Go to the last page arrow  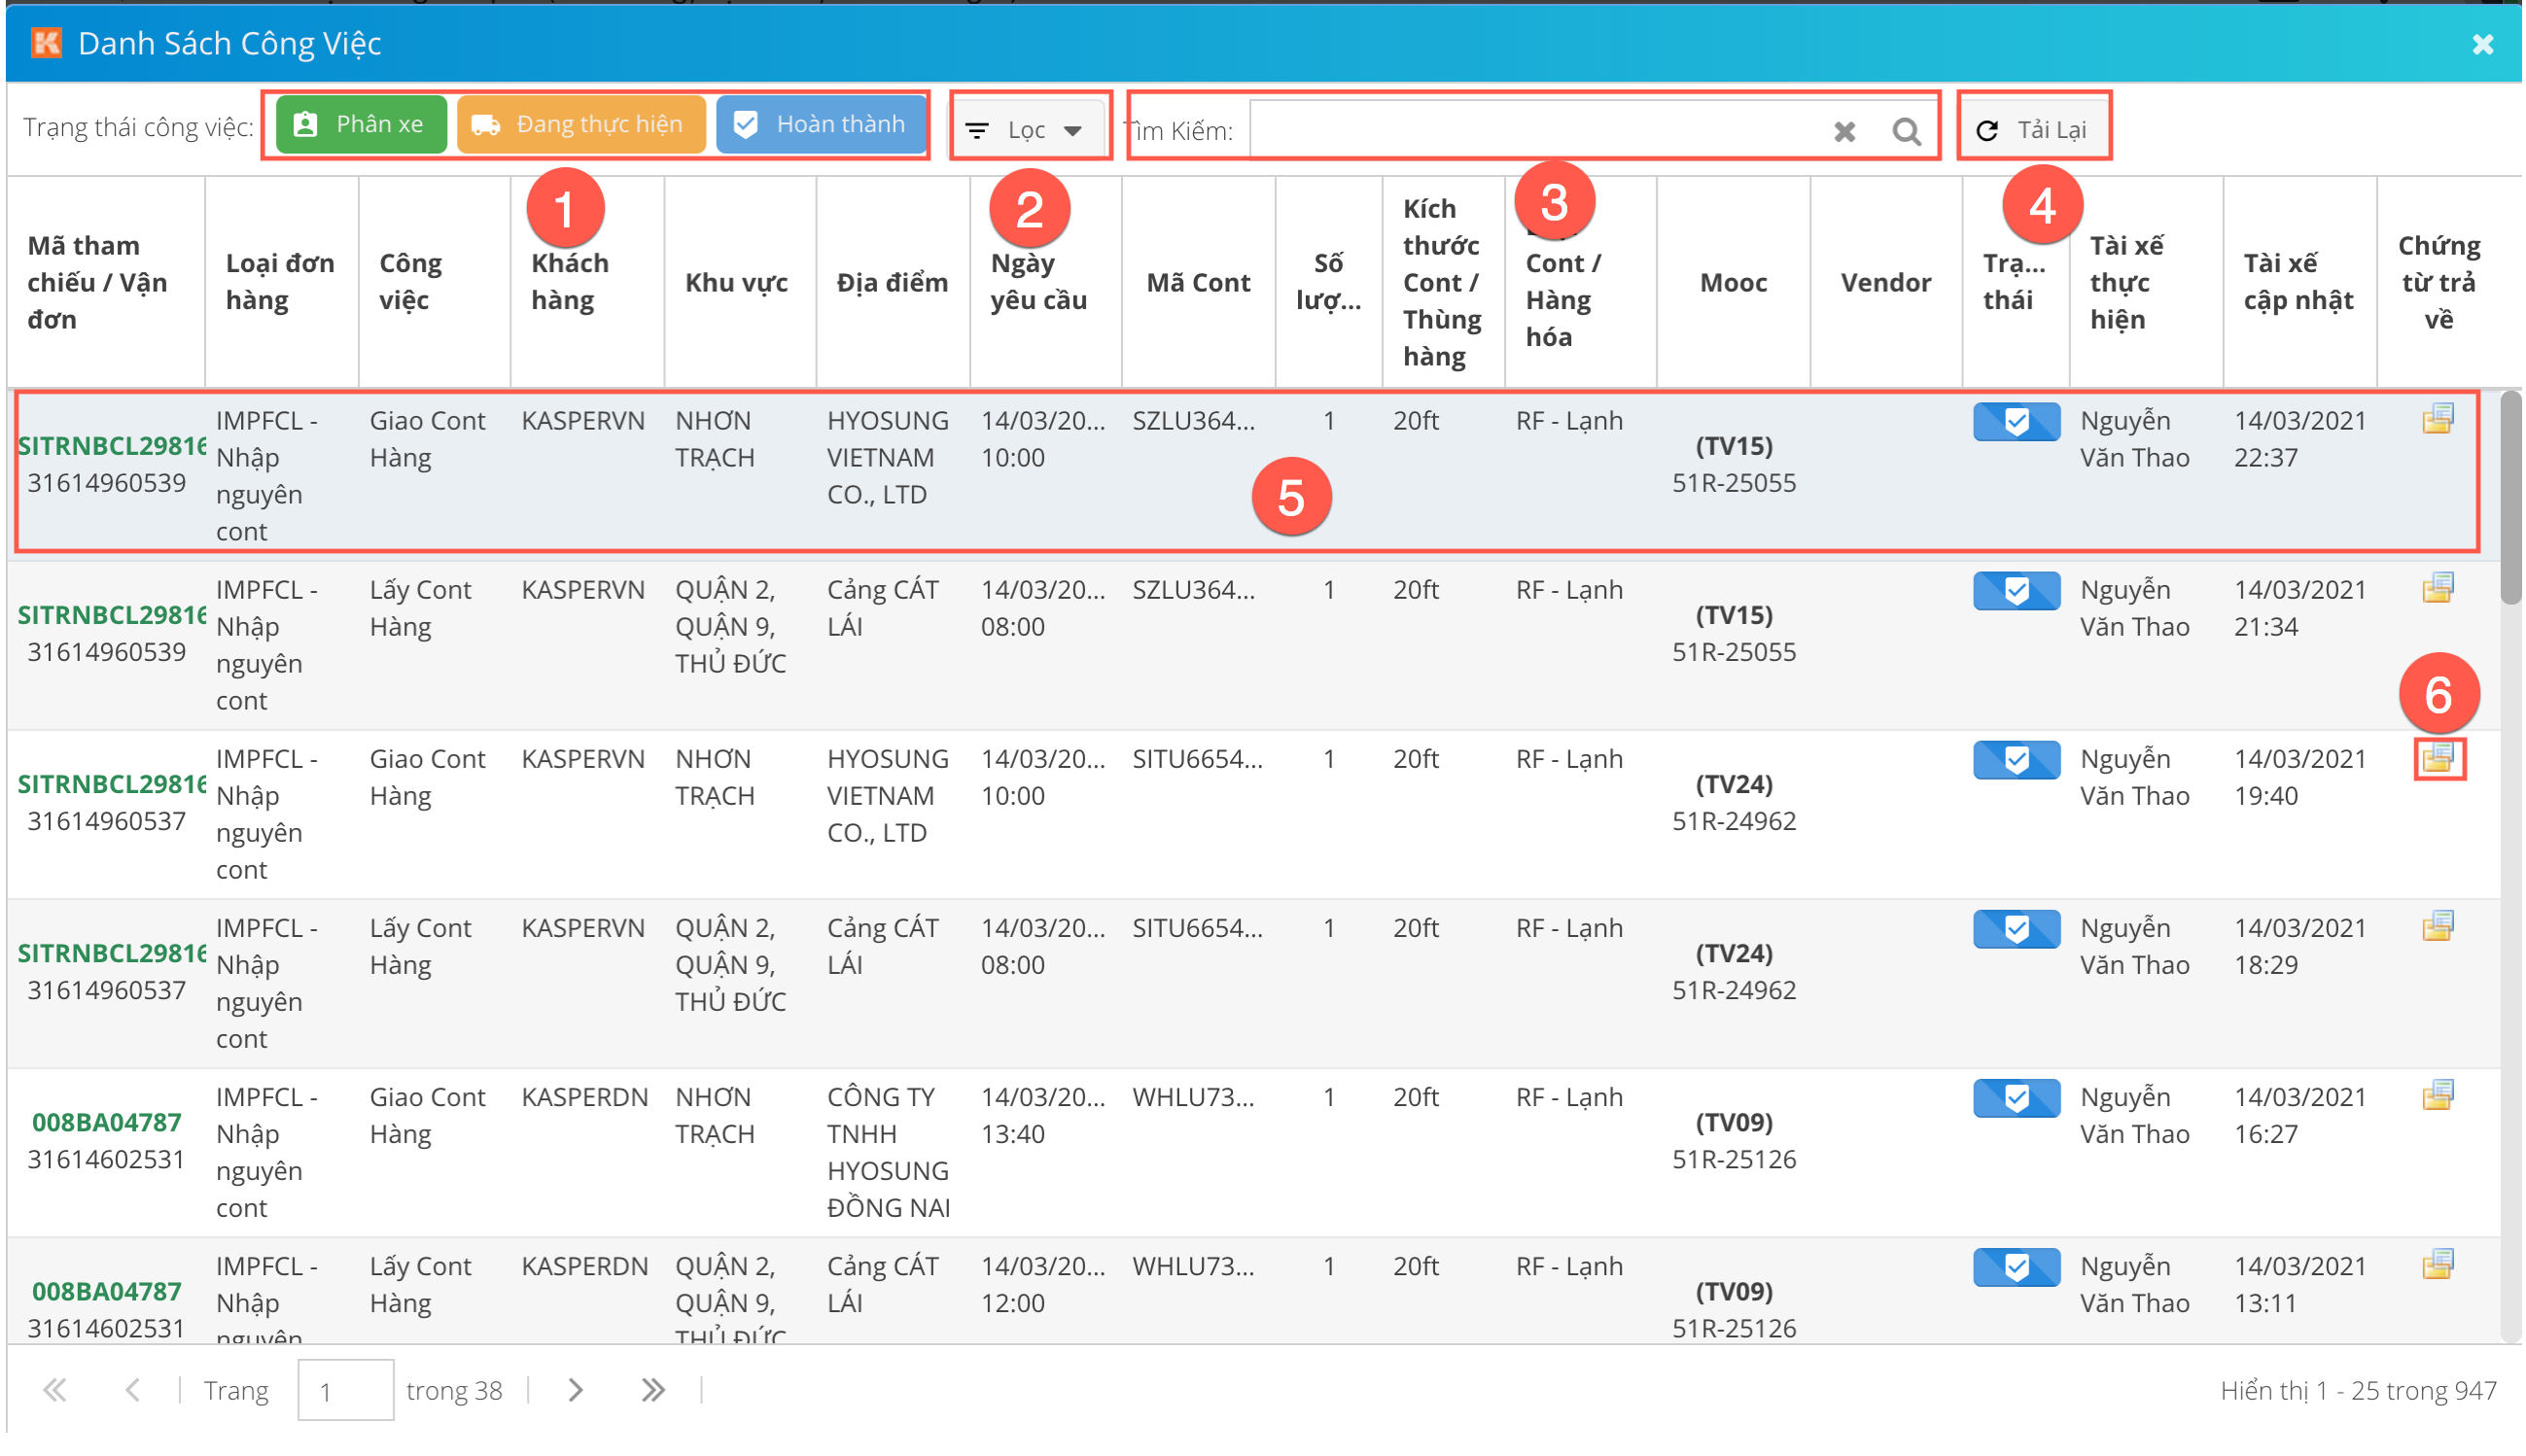[653, 1390]
